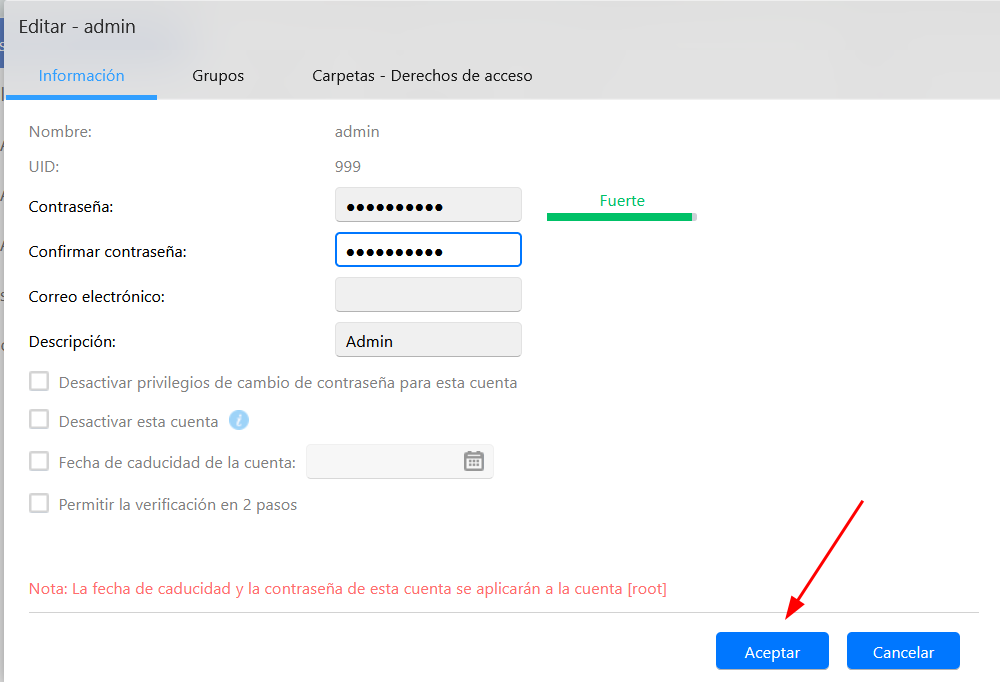Enable Desactivar privilegios de cambio de contraseña checkbox
Viewport: 1000px width, 682px height.
pyautogui.click(x=39, y=382)
